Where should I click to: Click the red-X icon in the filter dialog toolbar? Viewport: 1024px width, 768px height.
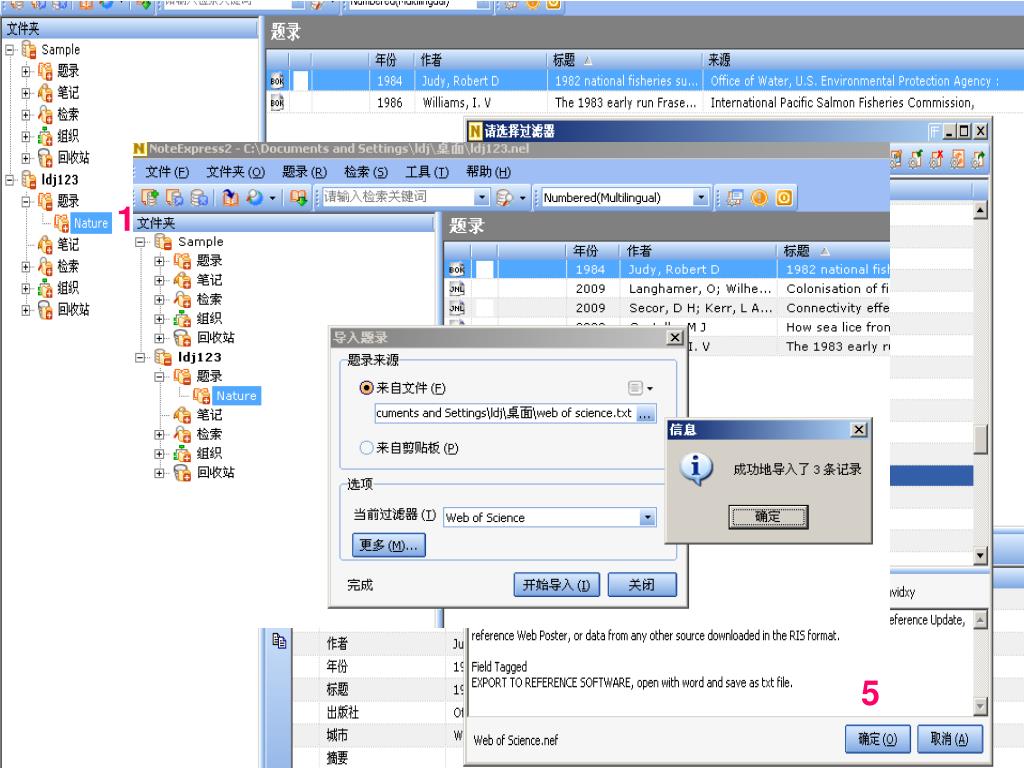tap(936, 159)
